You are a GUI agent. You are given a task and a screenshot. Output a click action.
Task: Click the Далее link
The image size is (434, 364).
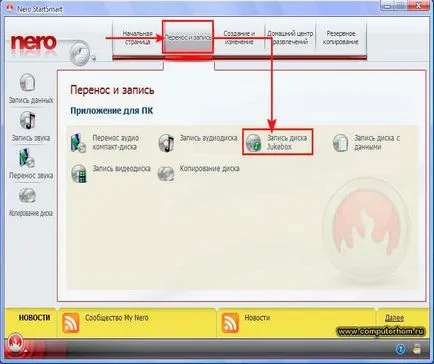[x=394, y=318]
